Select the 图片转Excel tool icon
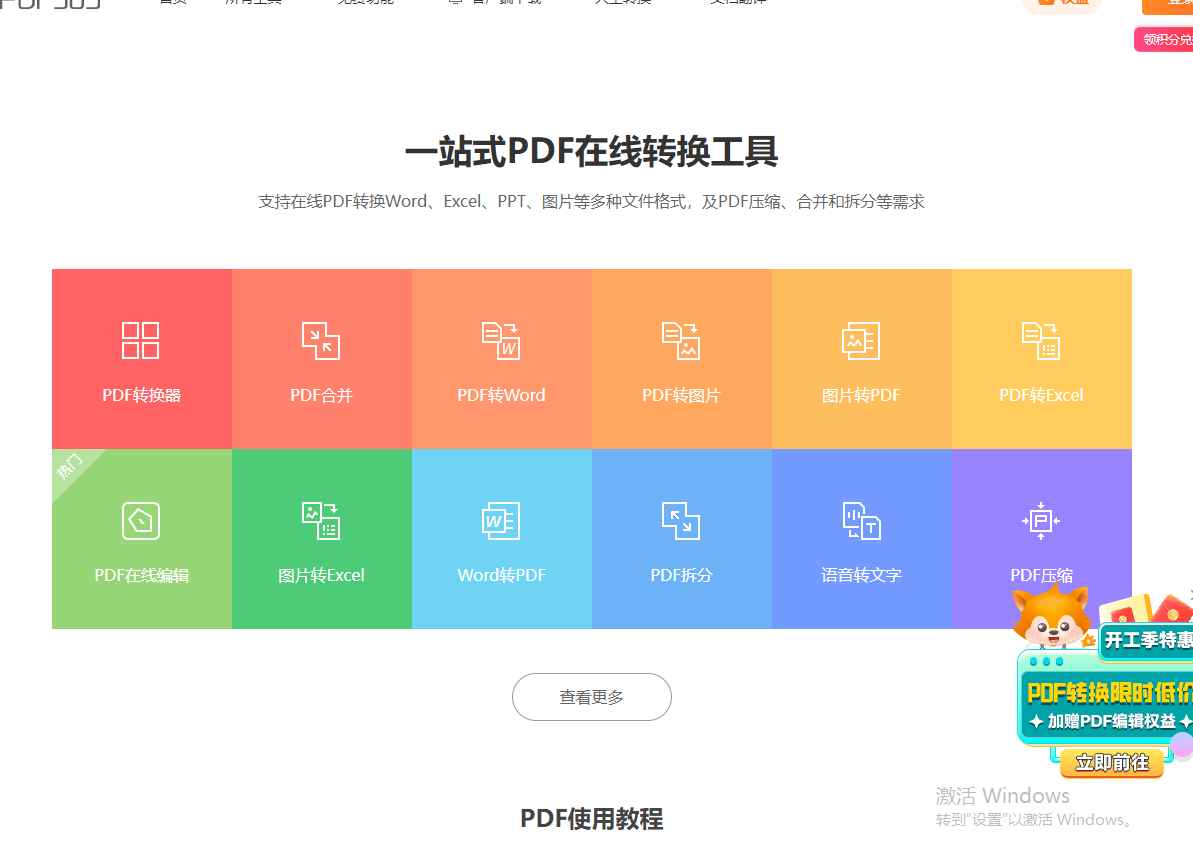 click(x=321, y=521)
